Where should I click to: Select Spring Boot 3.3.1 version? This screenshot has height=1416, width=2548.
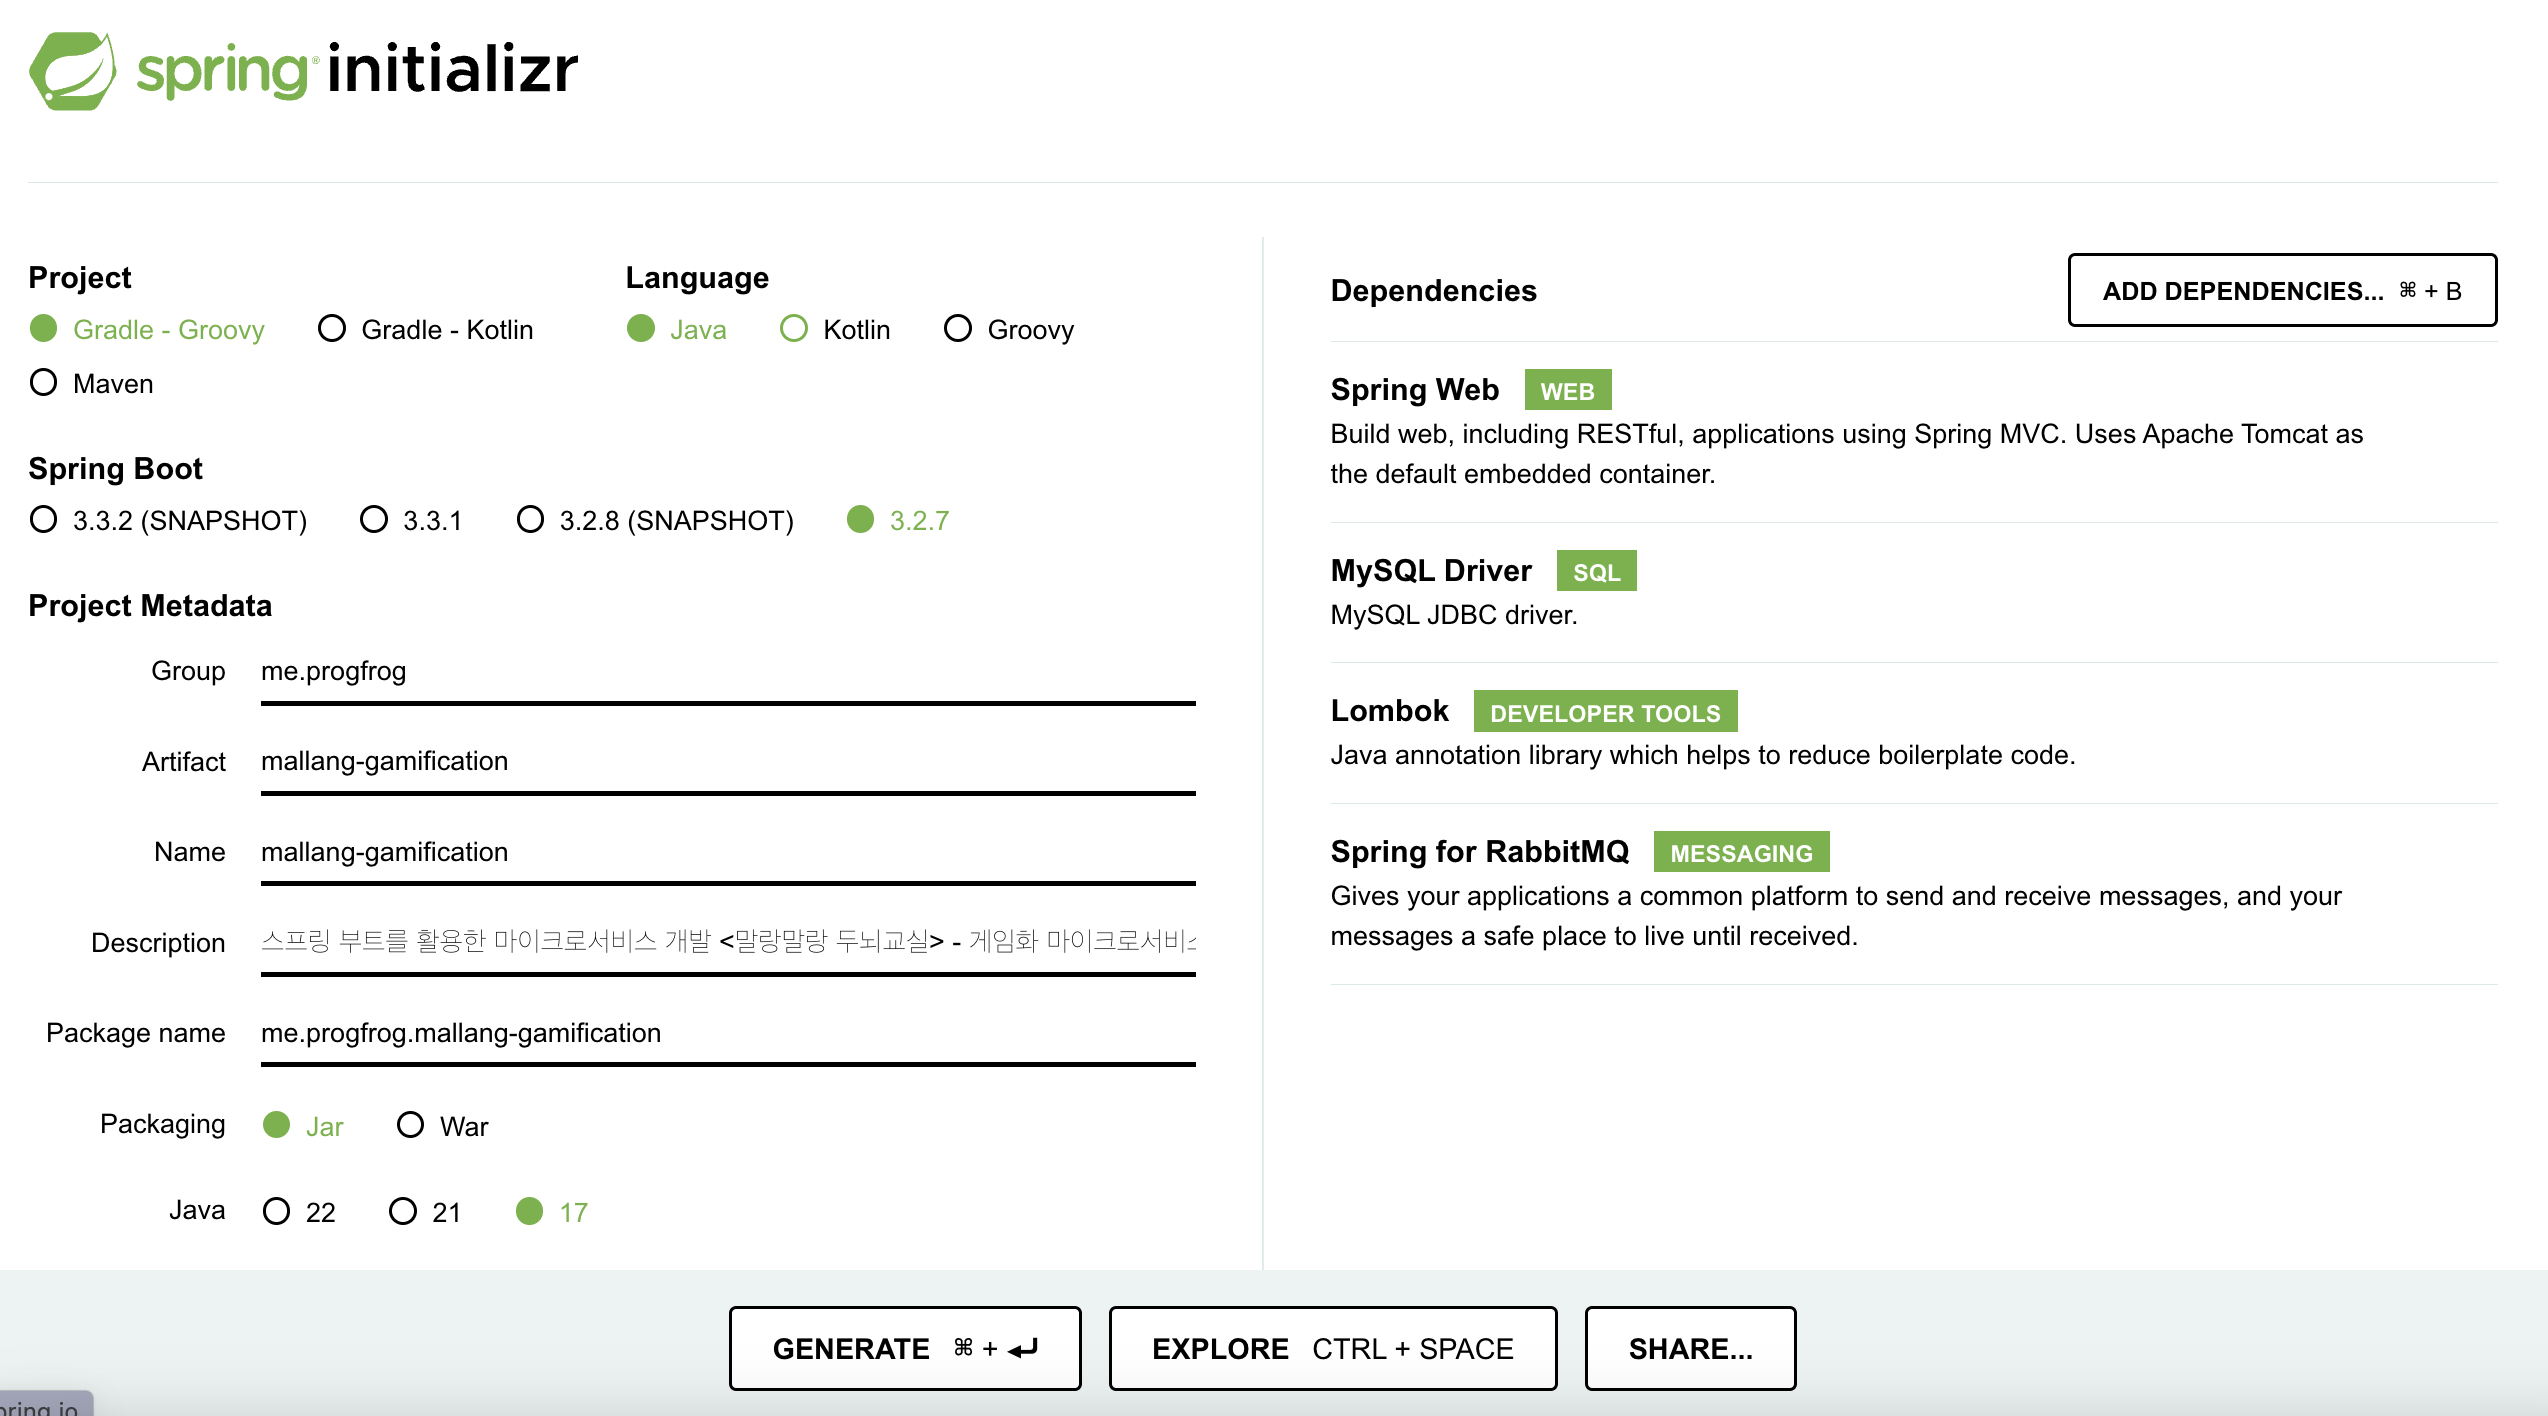374,520
